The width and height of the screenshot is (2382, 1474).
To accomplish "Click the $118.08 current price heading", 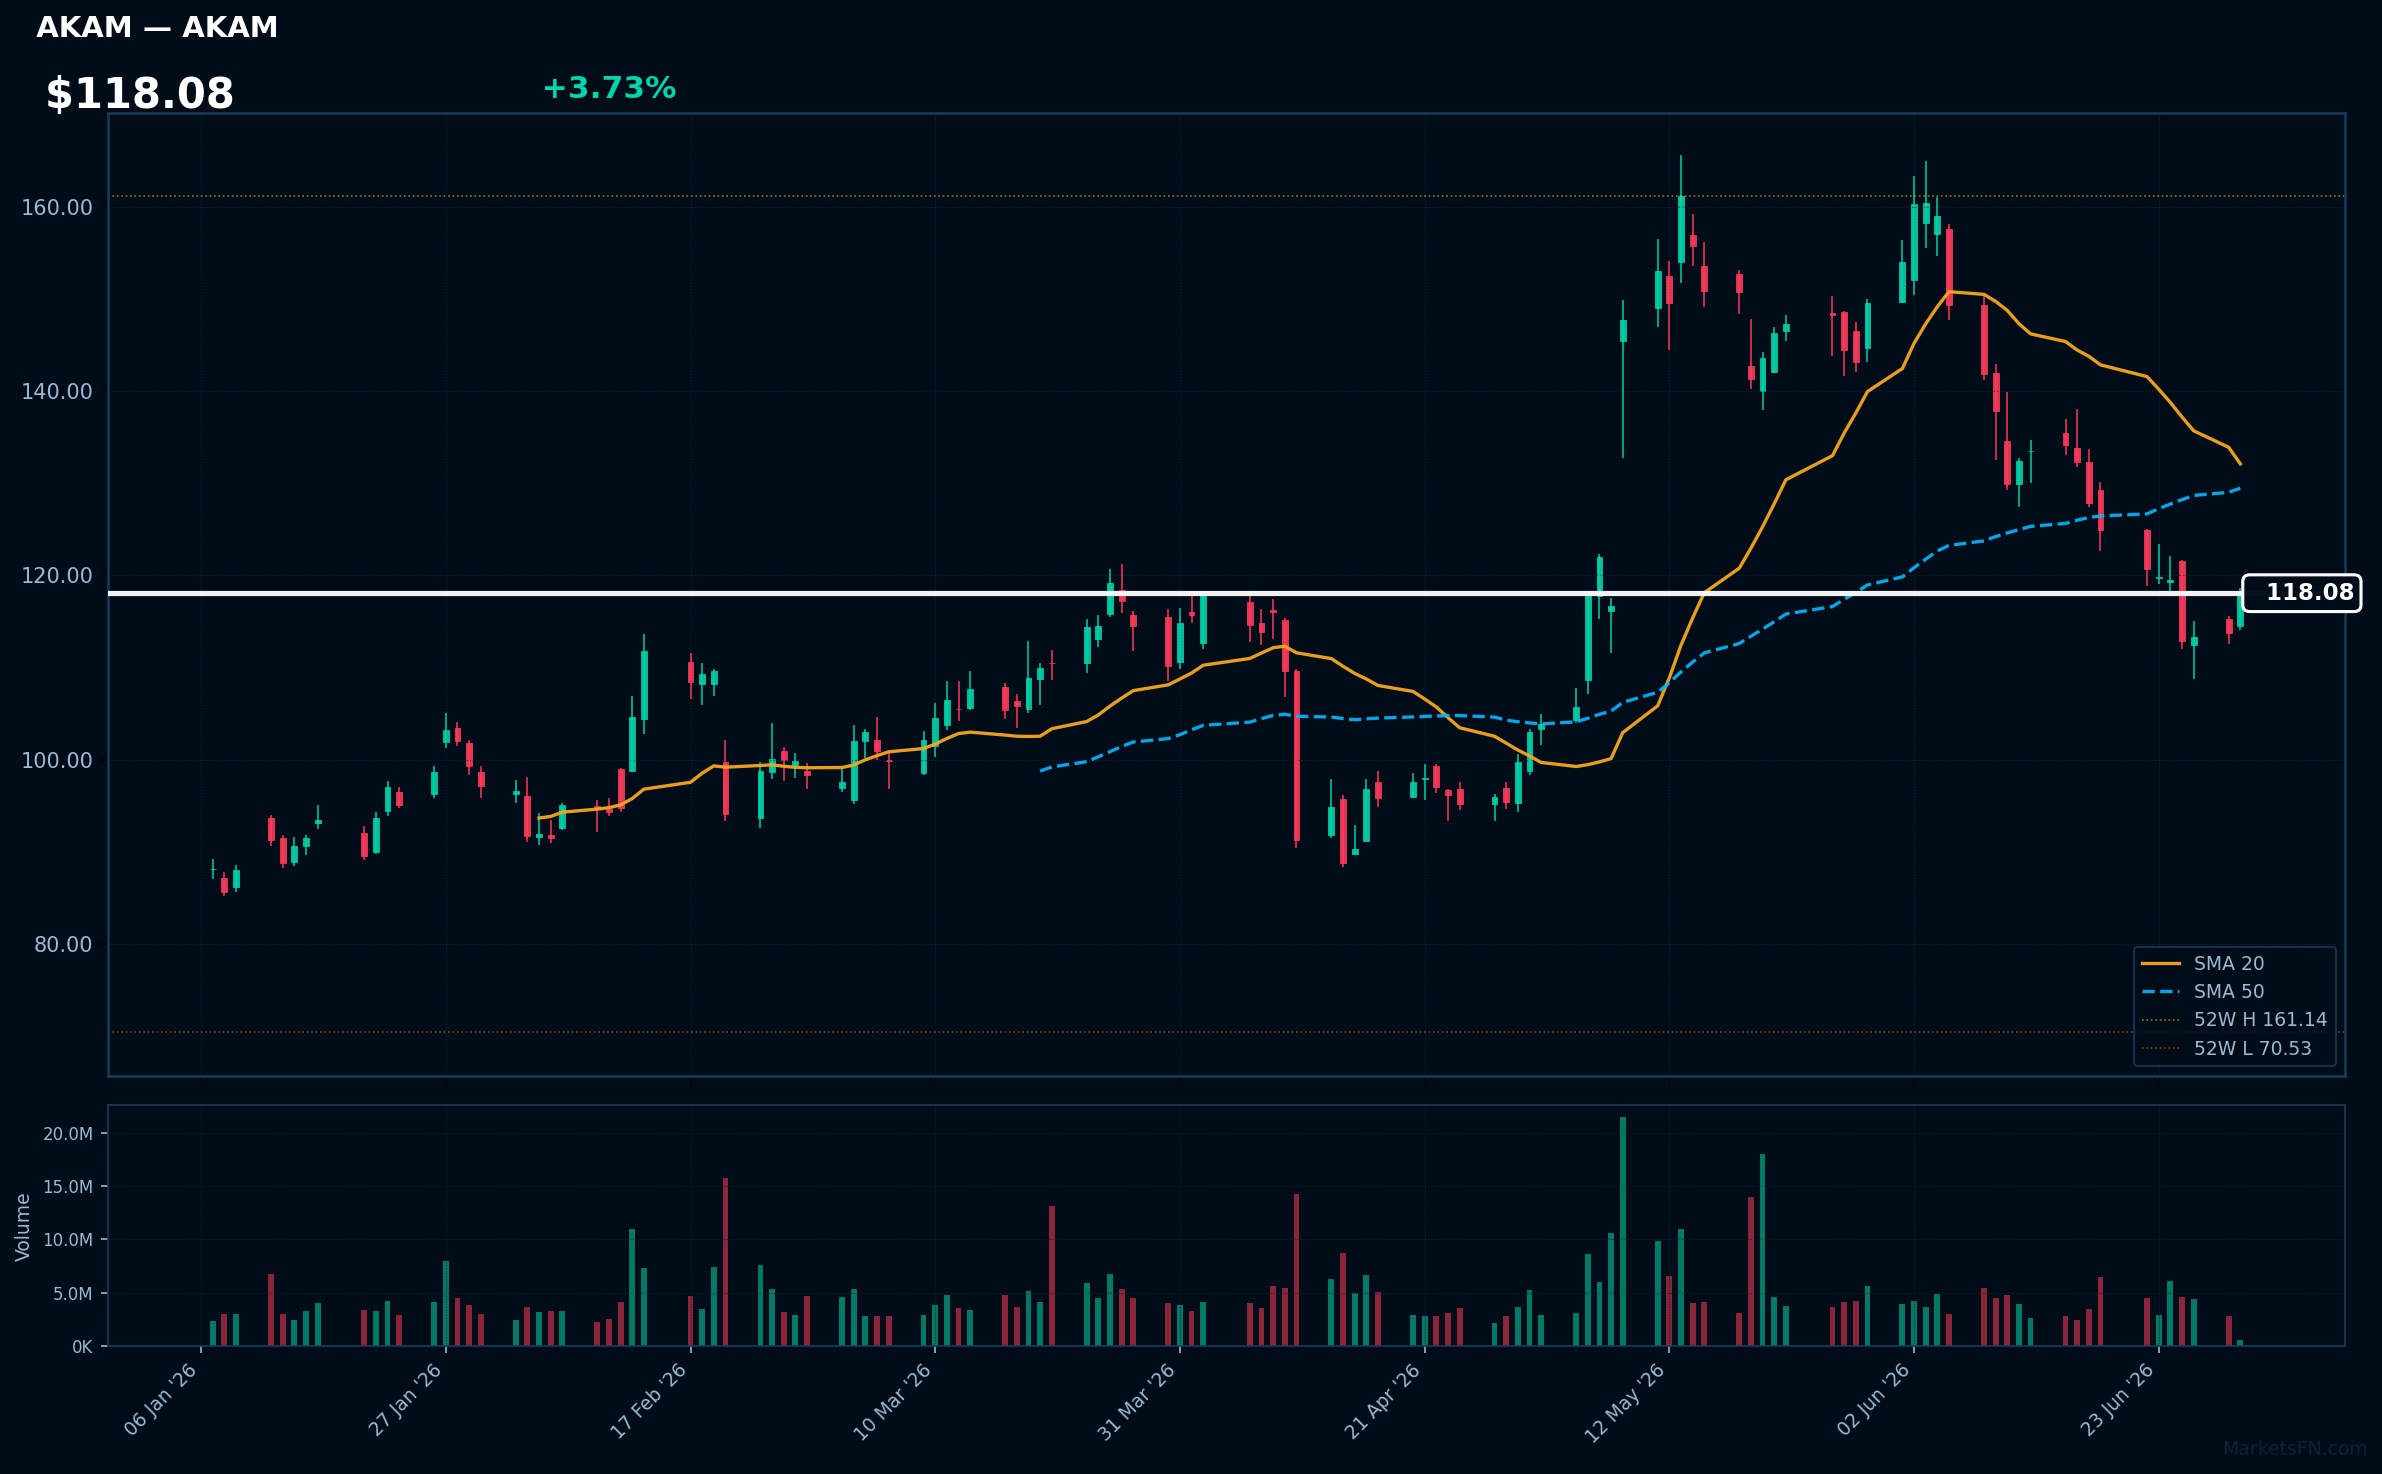I will coord(140,94).
